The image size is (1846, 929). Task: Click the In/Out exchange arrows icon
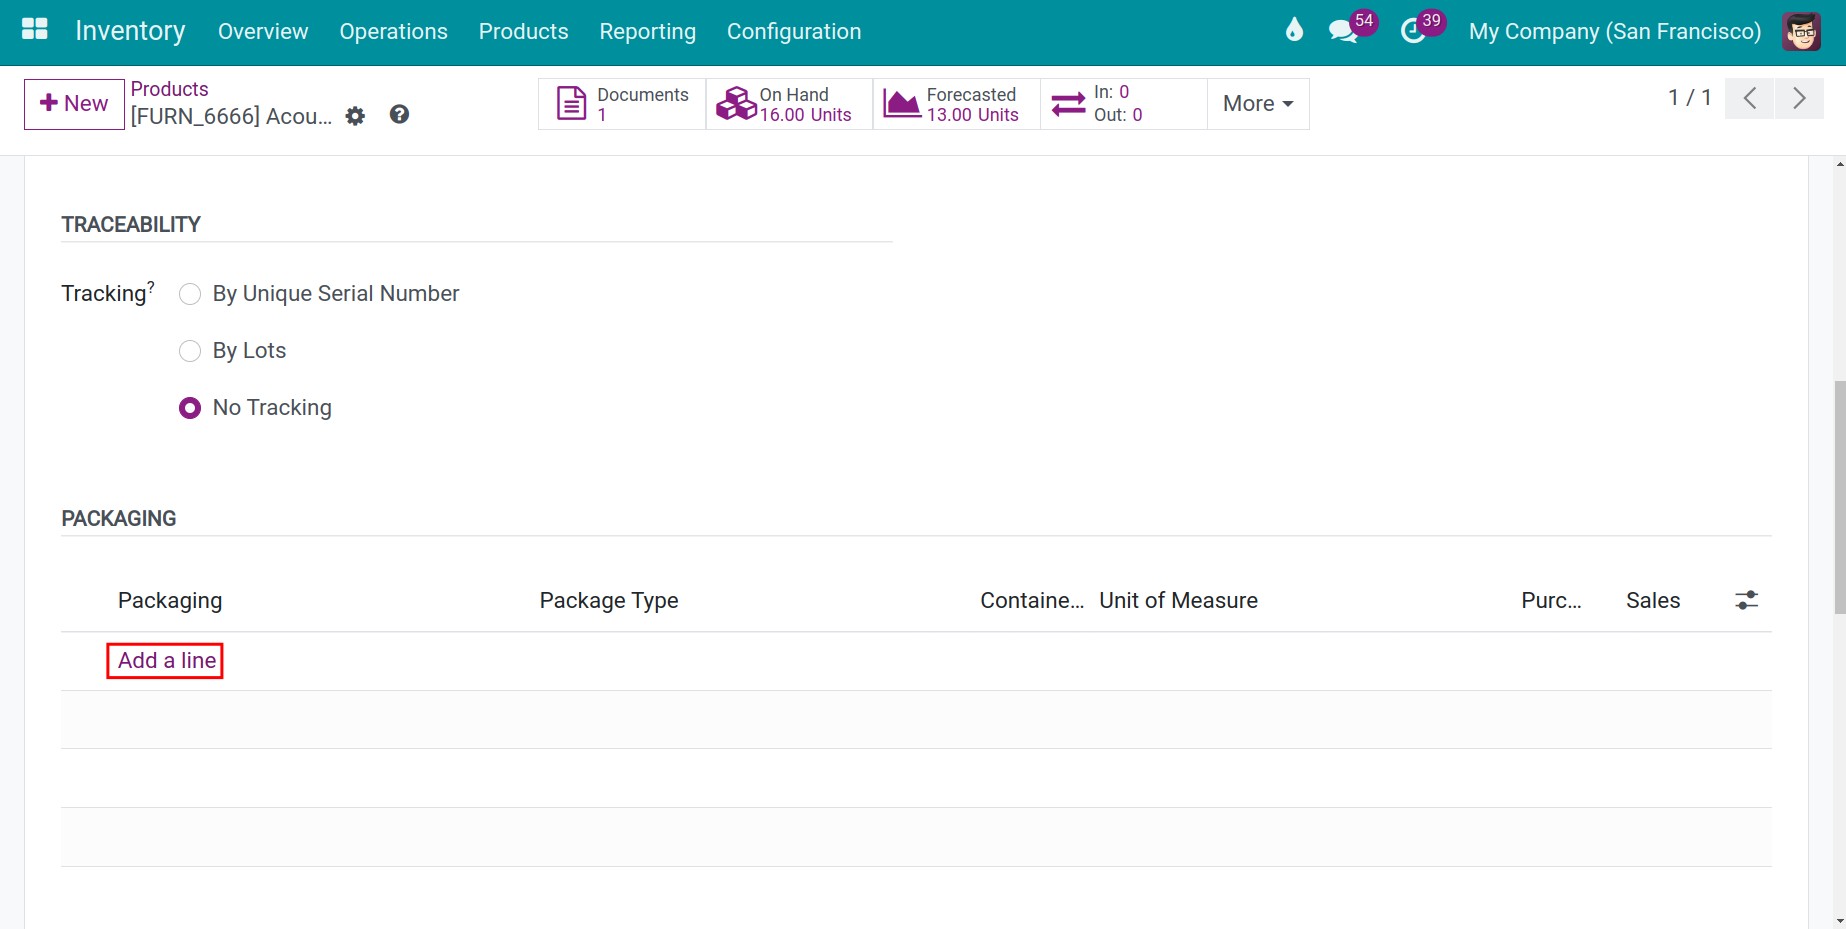coord(1068,104)
